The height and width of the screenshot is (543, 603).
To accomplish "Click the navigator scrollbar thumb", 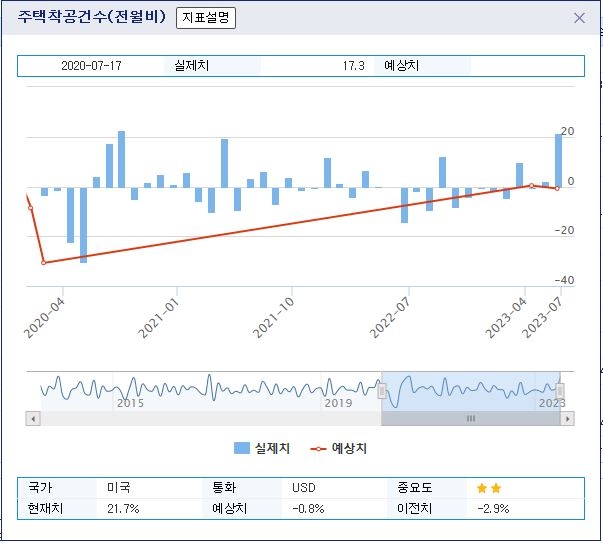I will [471, 418].
